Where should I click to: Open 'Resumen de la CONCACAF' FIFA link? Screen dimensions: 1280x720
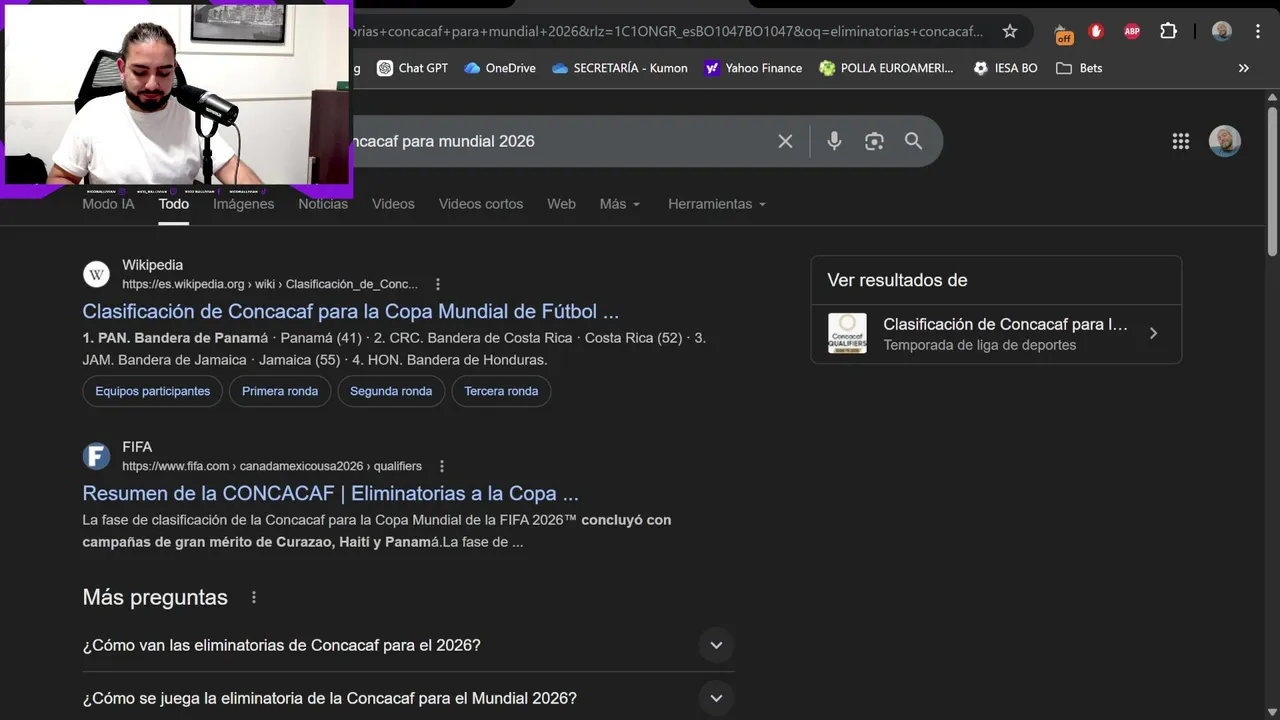[331, 493]
